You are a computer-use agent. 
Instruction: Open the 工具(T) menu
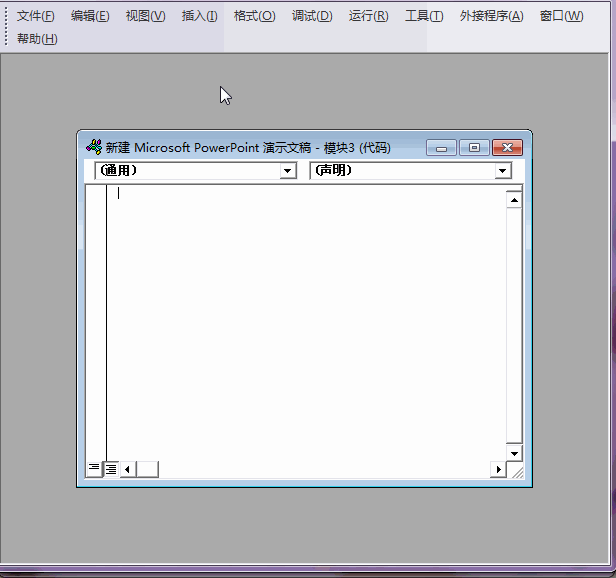[x=424, y=16]
